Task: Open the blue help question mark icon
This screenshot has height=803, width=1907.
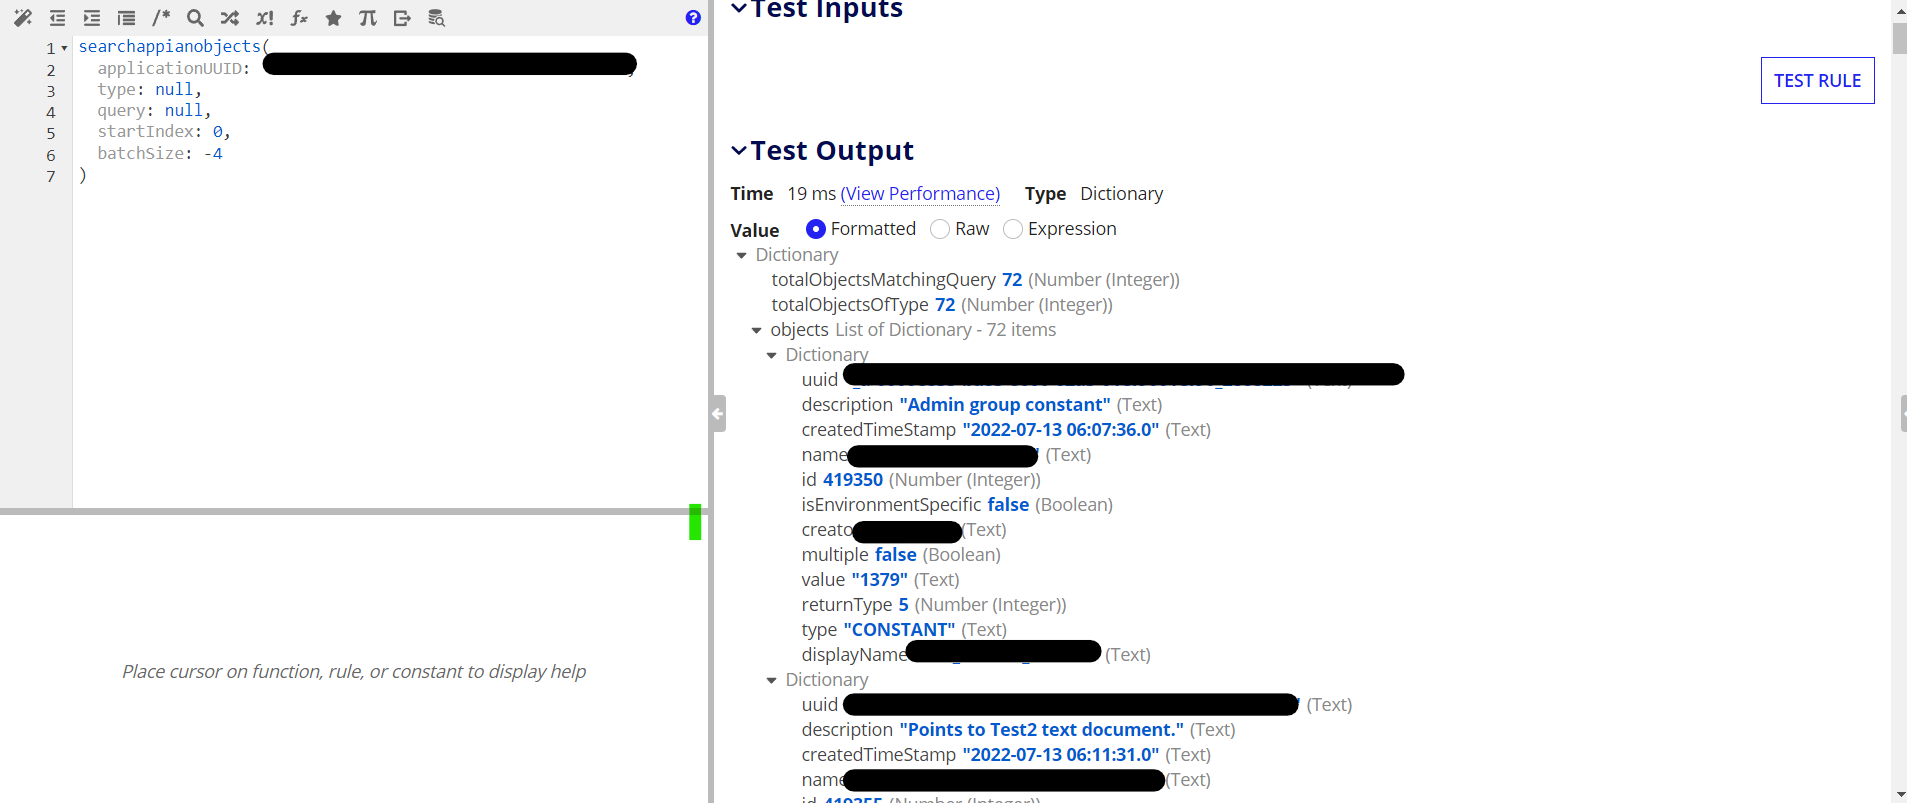Action: [693, 18]
